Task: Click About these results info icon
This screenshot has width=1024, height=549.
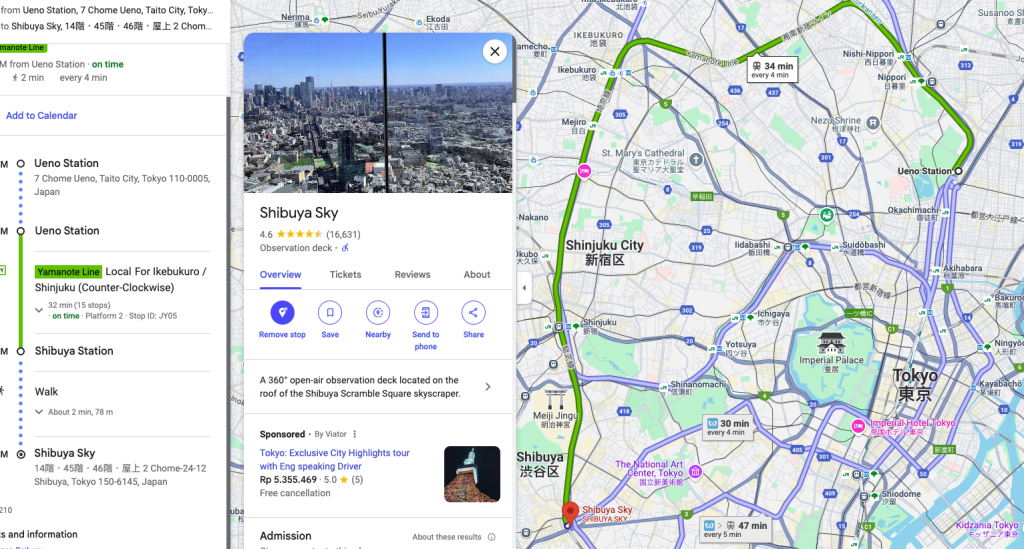Action: (x=491, y=537)
